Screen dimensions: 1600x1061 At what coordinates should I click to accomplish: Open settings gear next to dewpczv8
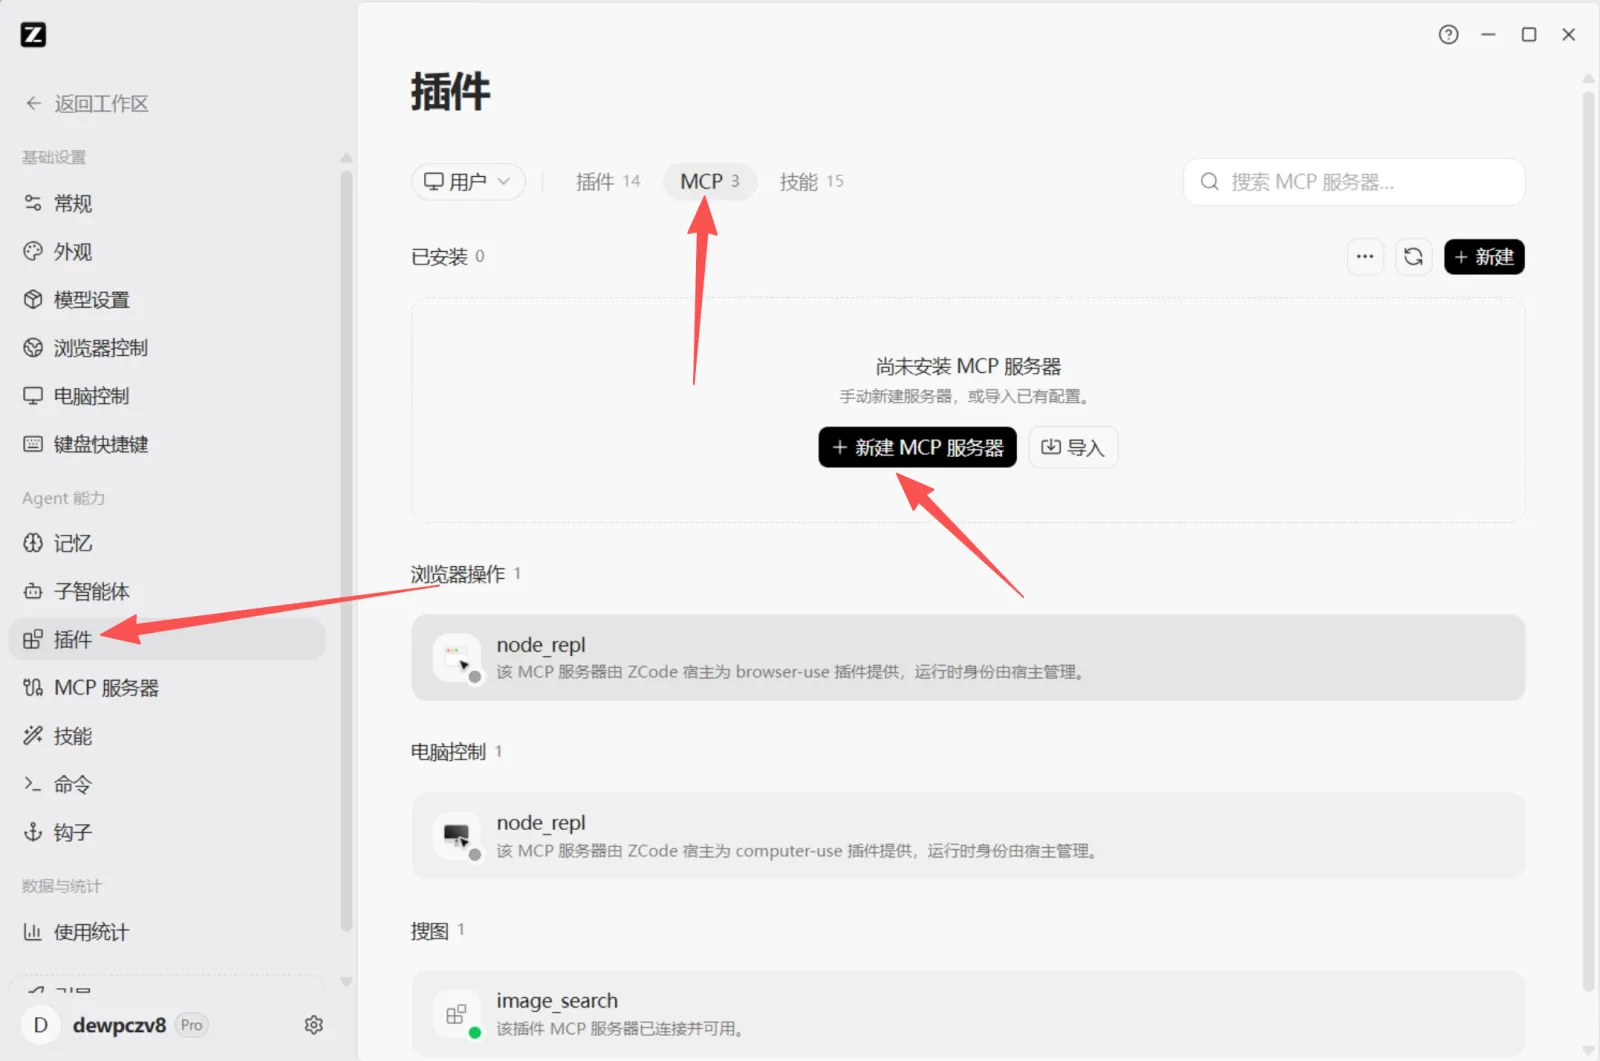tap(314, 1025)
